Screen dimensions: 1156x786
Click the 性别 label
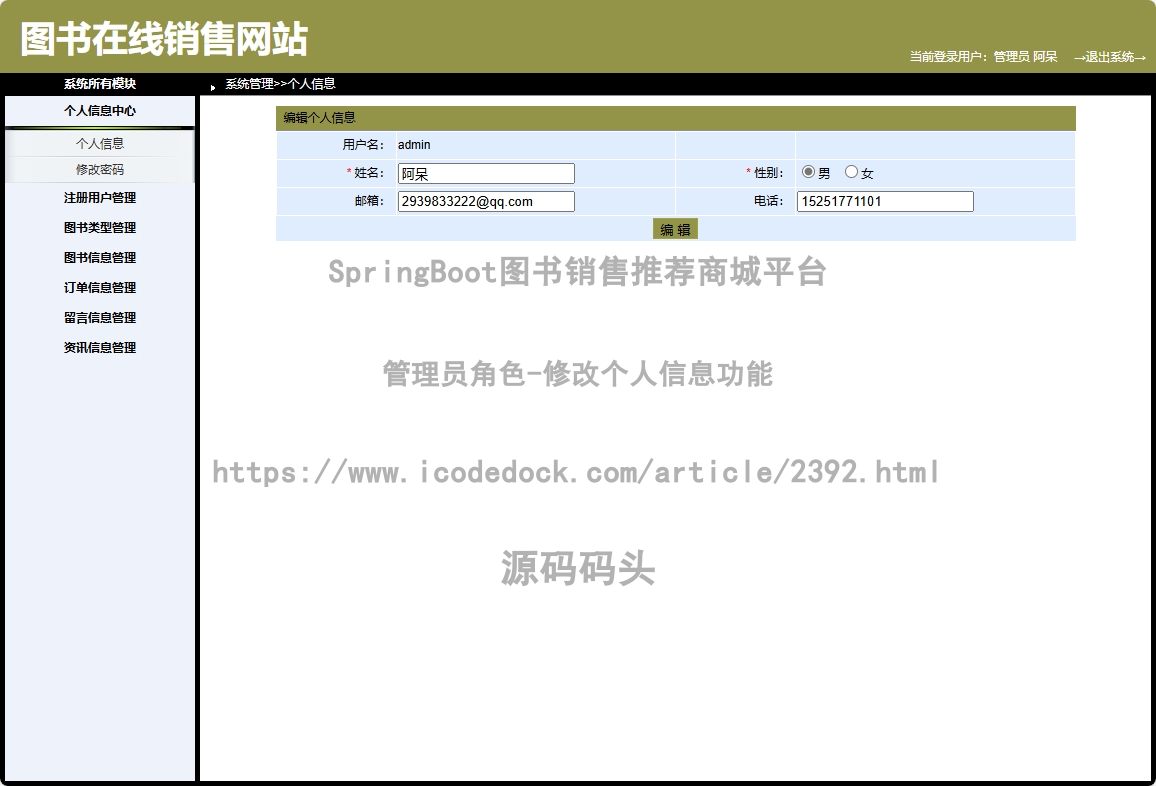click(768, 173)
